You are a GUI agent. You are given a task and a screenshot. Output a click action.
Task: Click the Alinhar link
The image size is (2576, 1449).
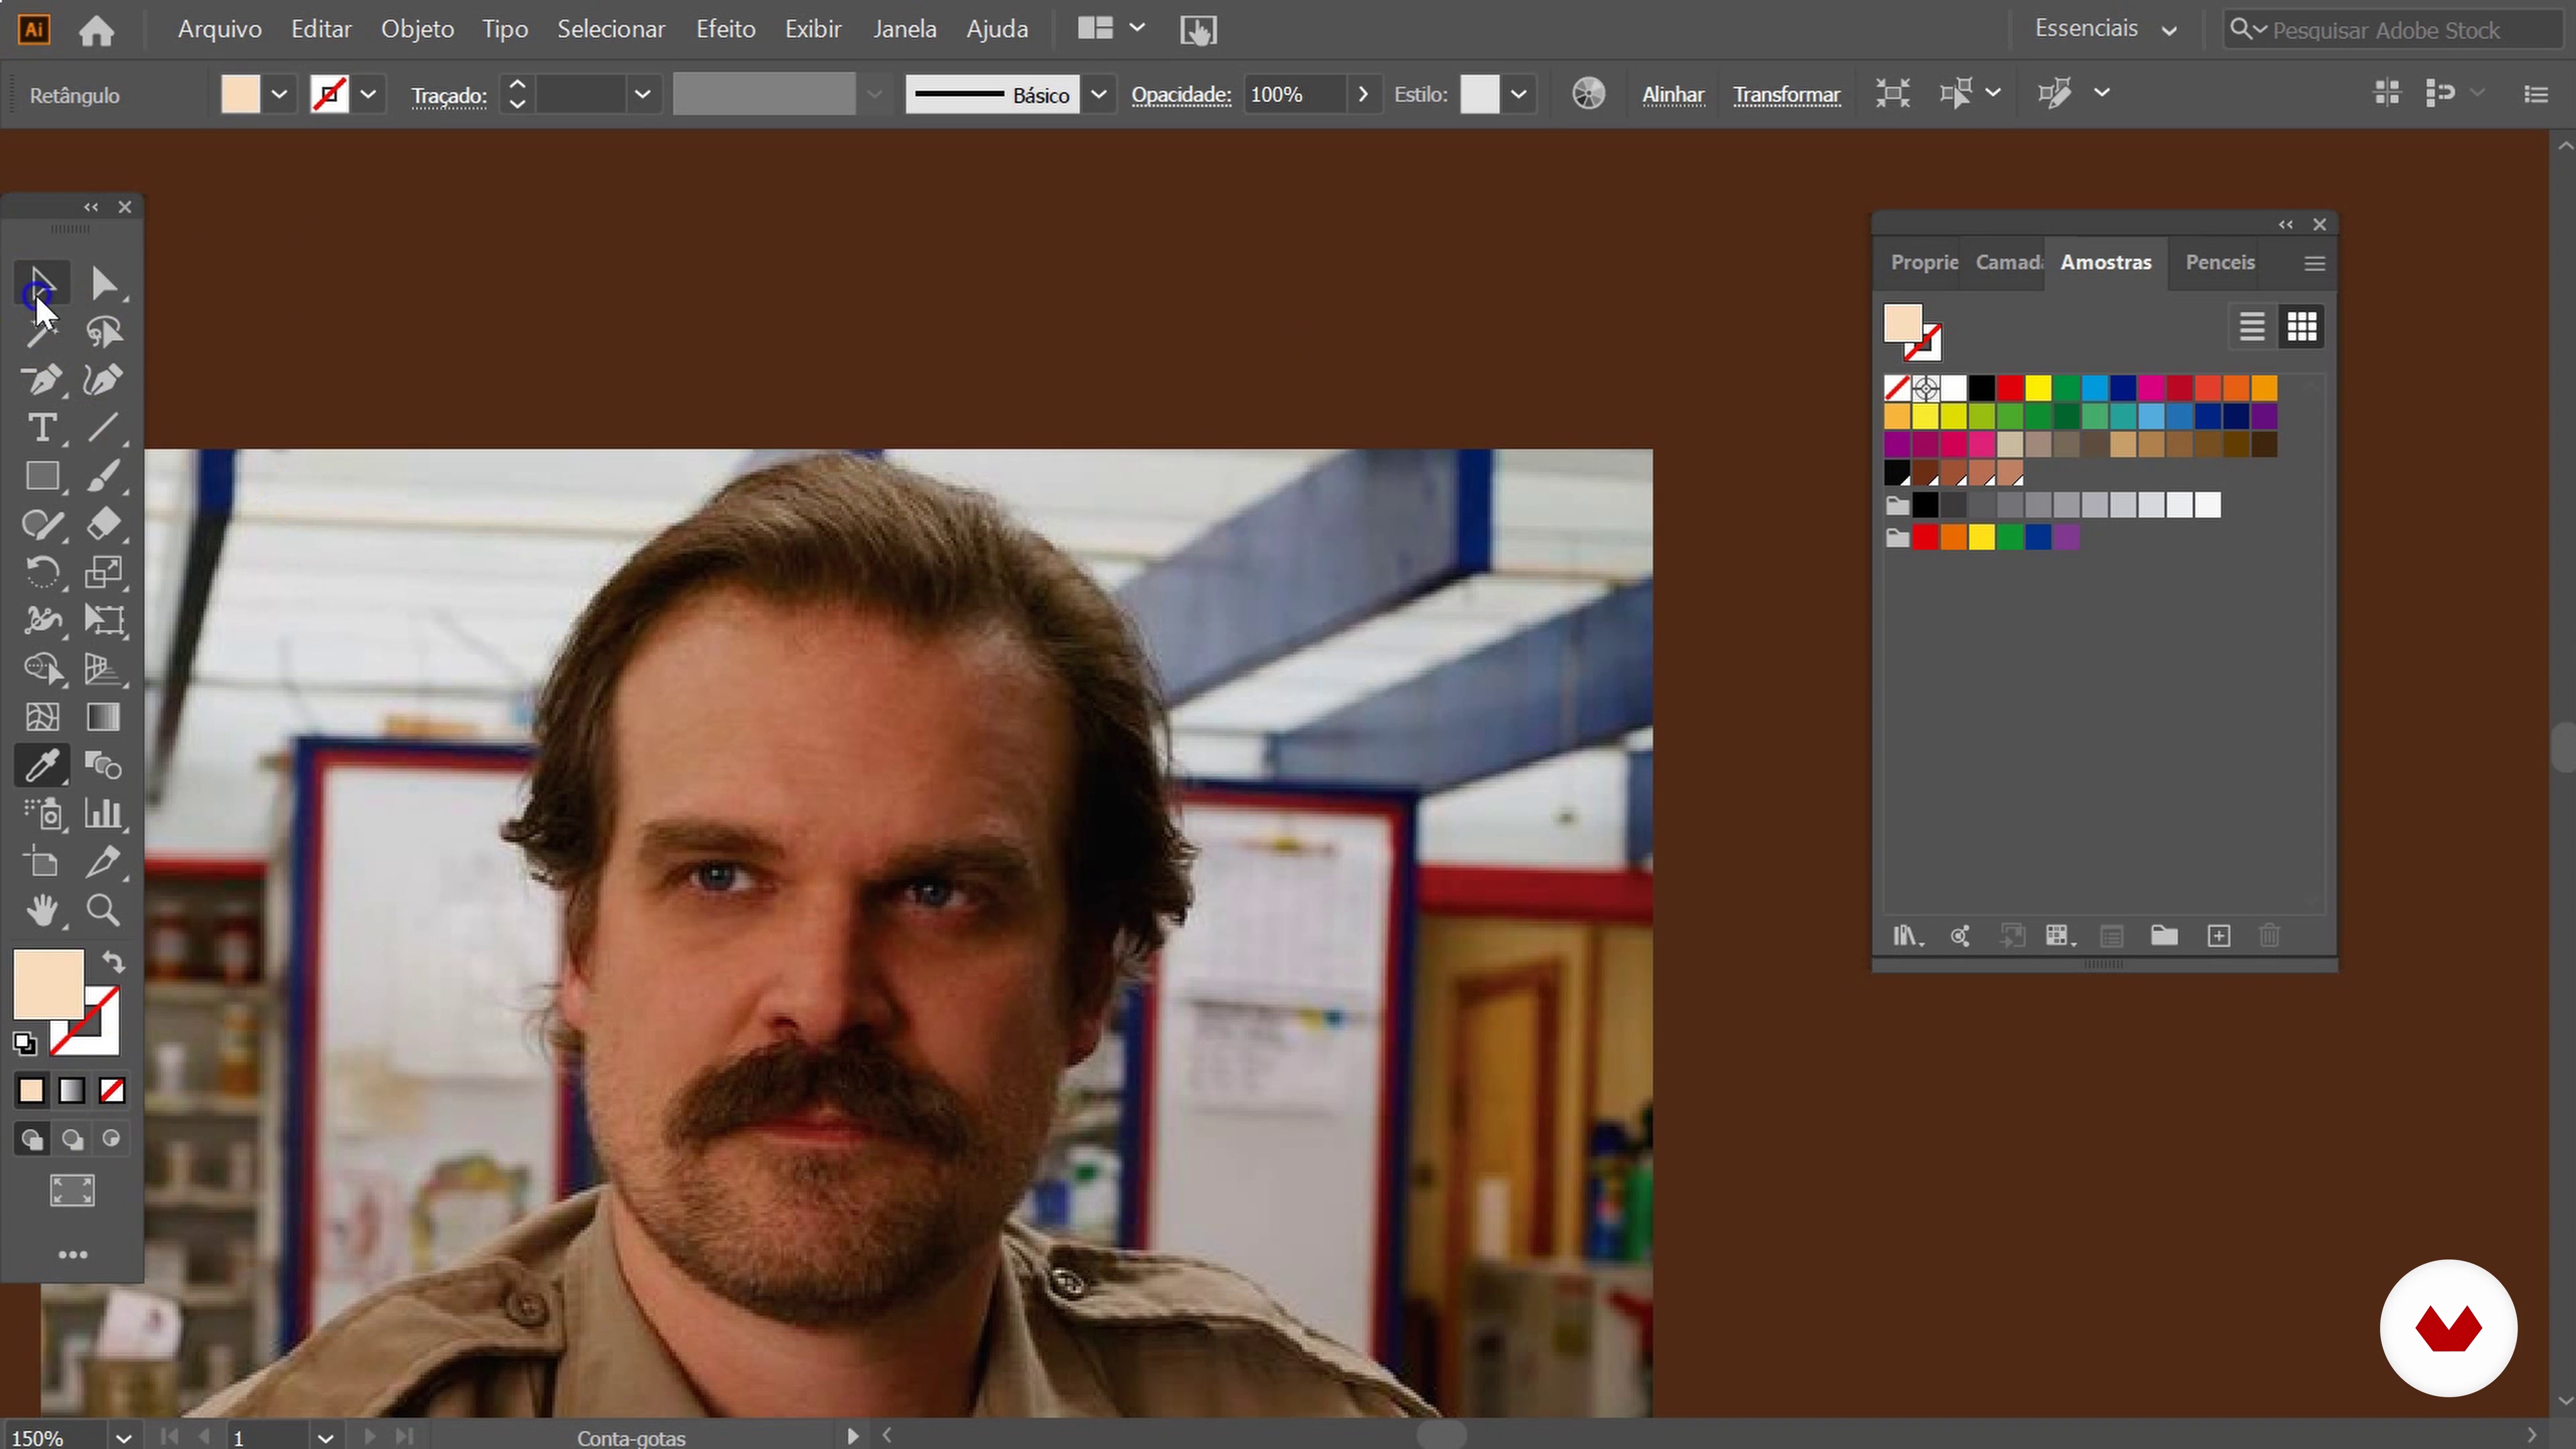click(x=1673, y=95)
